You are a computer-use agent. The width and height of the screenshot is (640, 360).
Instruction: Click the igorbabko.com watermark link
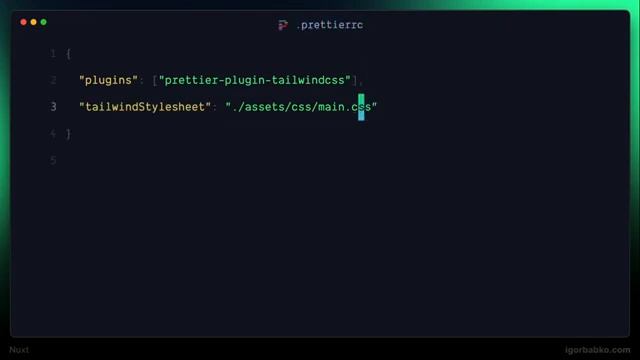point(598,350)
